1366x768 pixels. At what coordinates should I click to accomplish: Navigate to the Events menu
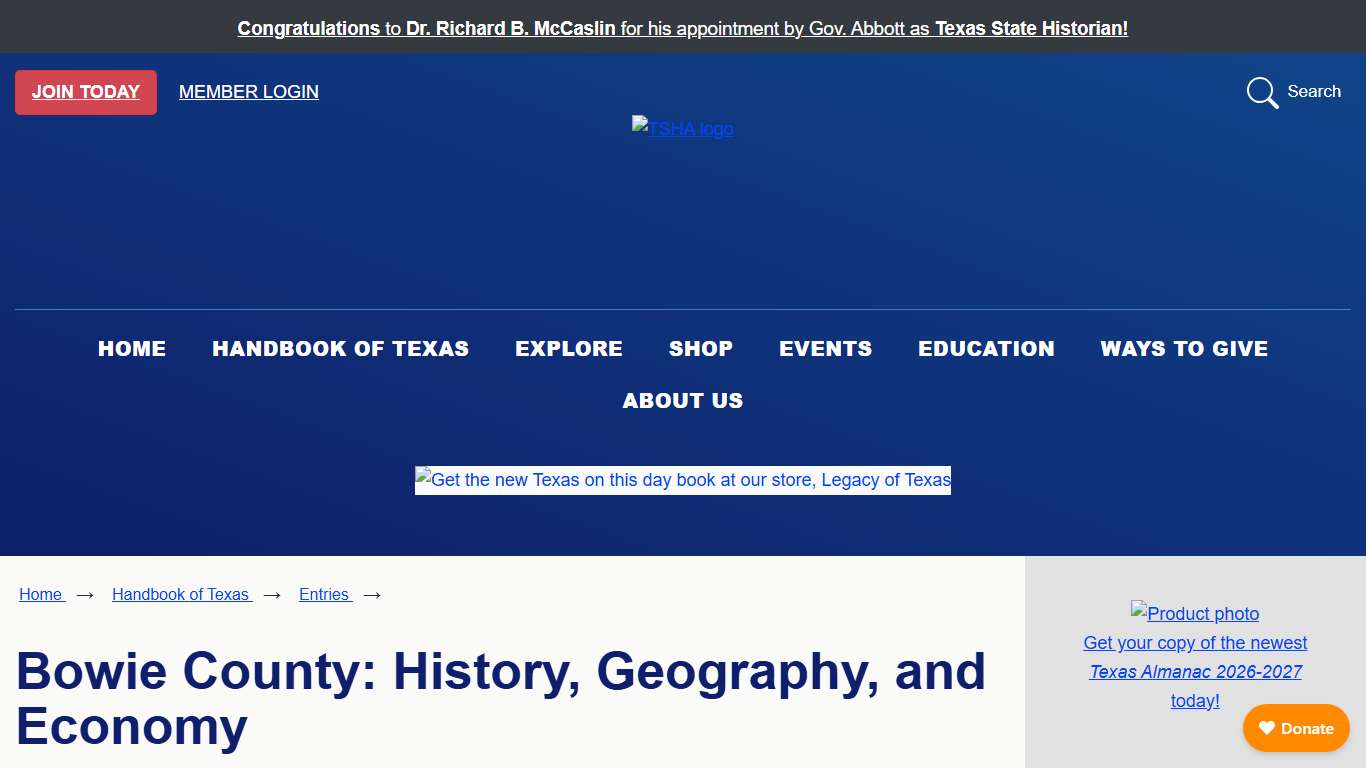[x=825, y=349]
